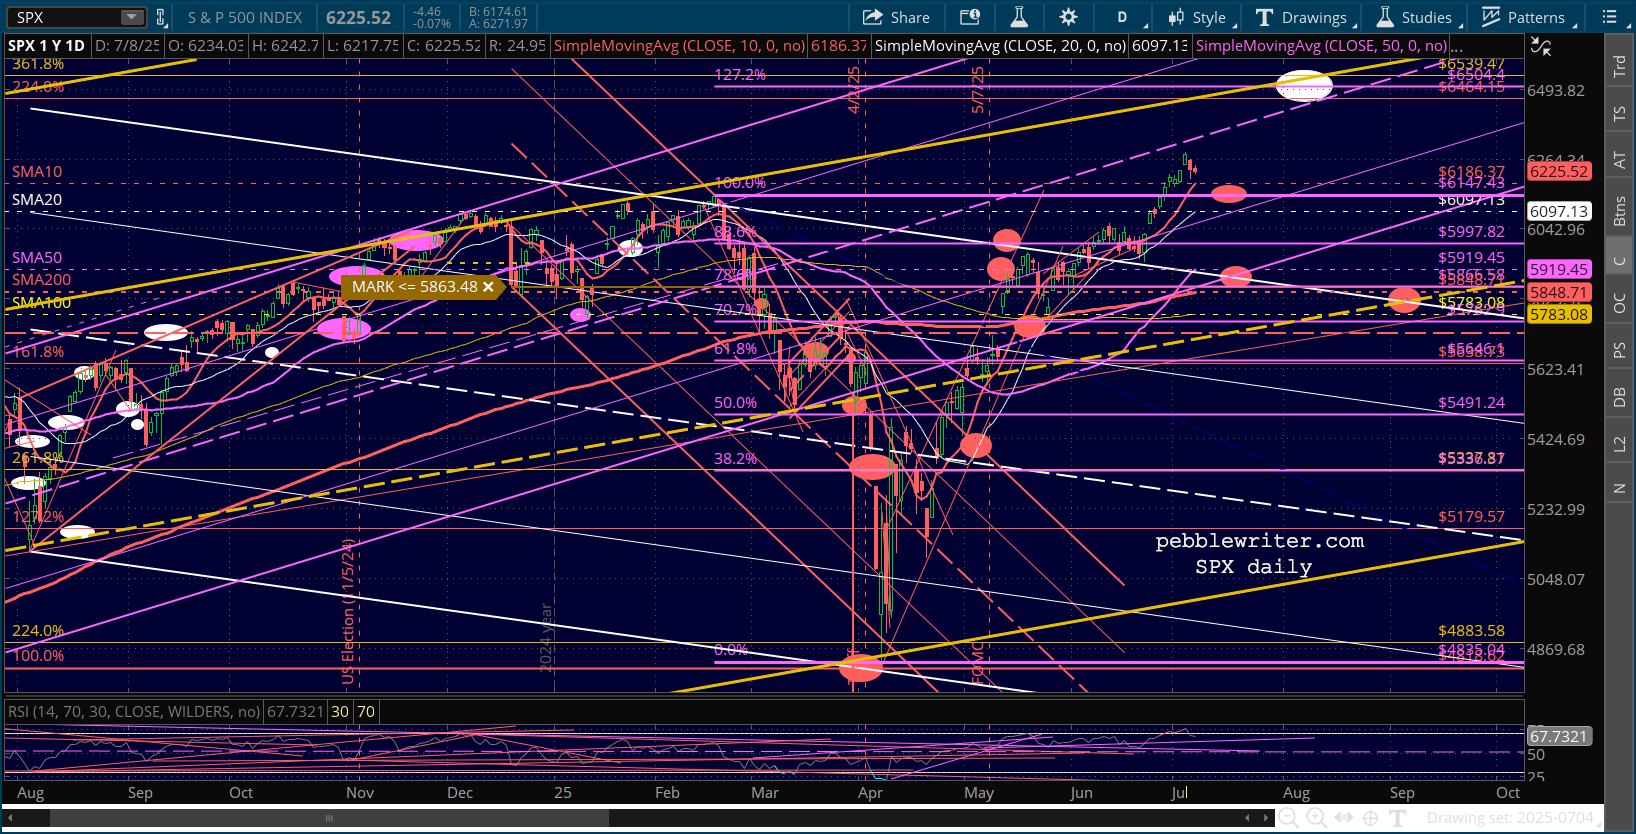Close the MARK <= 5863.48 alert label

[x=488, y=287]
